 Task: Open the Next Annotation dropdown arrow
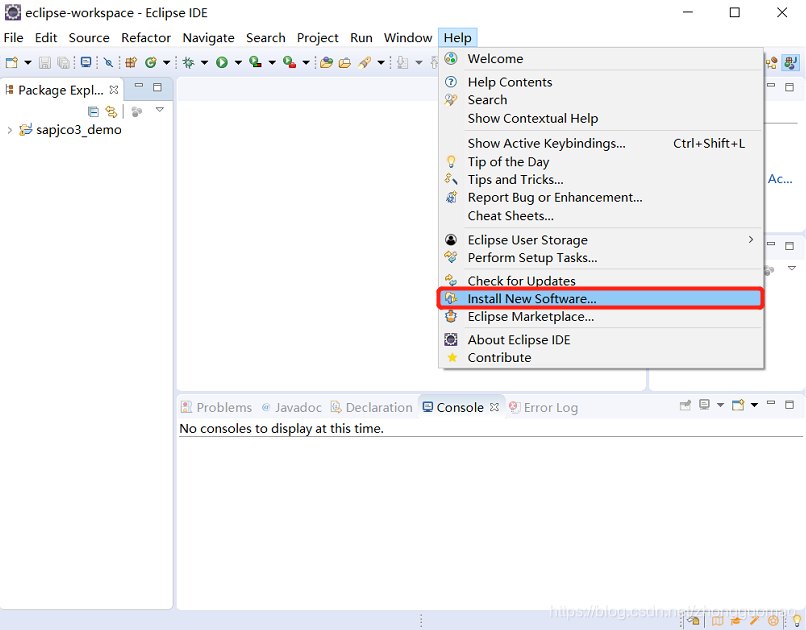click(419, 63)
